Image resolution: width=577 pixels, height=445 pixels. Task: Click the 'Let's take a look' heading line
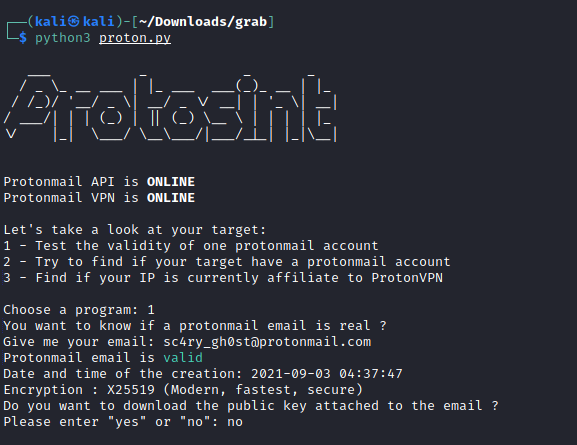[x=135, y=230]
